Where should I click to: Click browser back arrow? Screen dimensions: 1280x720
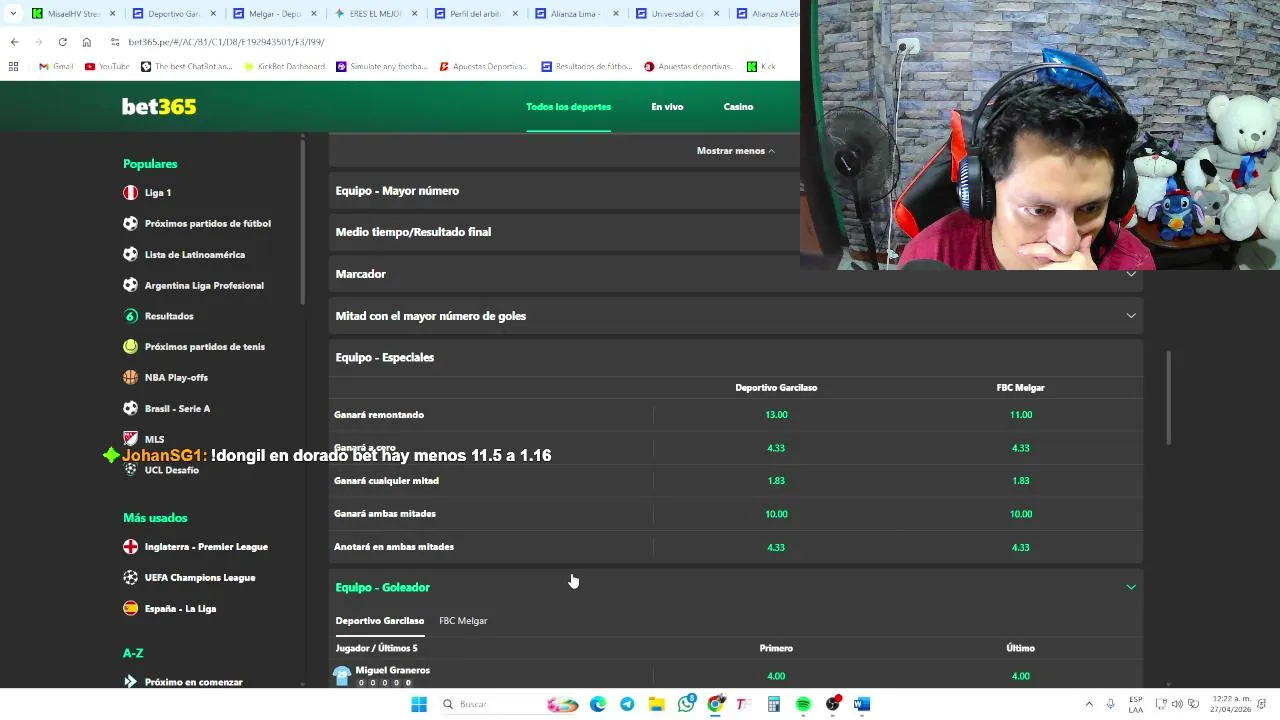14,42
